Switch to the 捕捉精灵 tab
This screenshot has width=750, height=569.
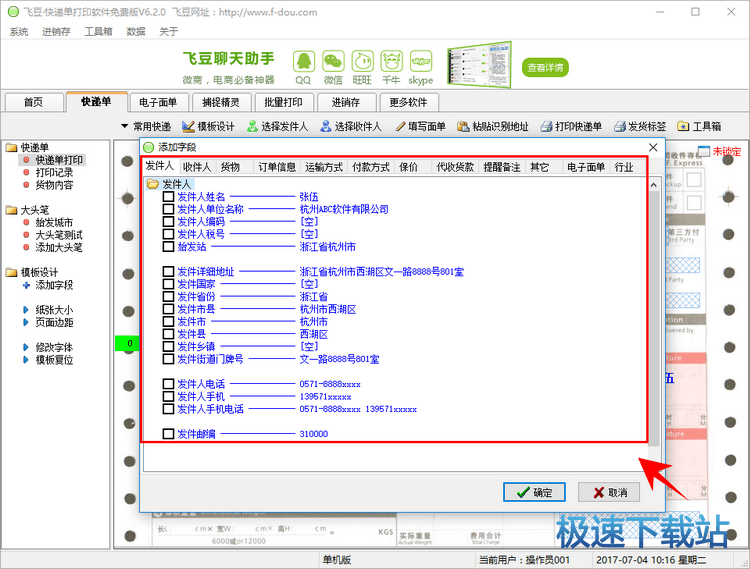coord(221,102)
